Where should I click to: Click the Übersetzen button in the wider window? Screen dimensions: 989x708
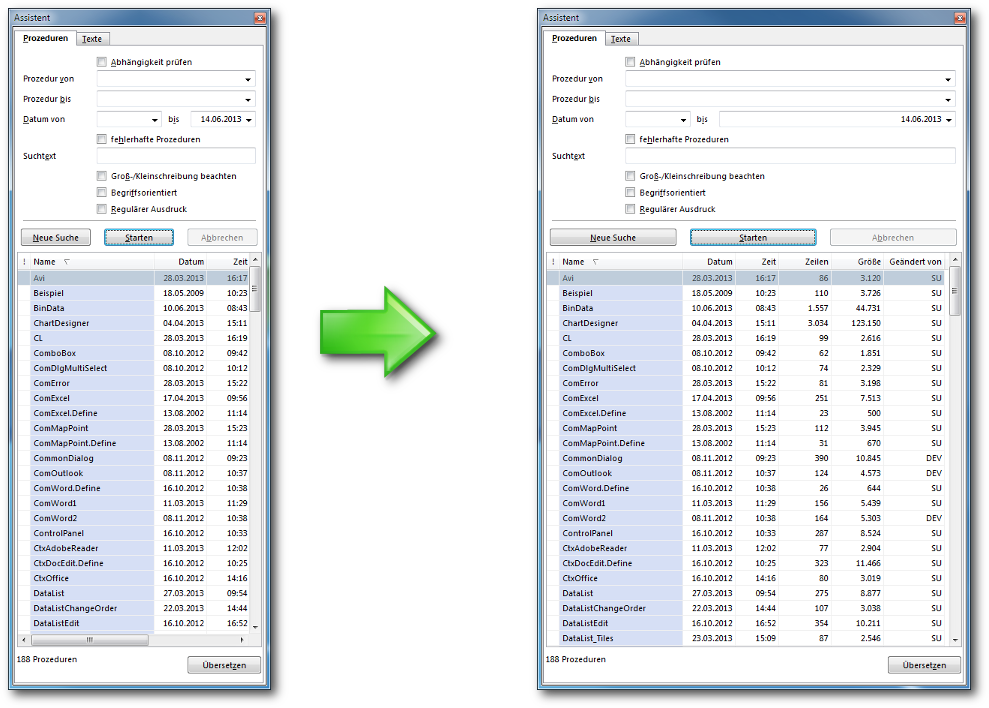pos(923,665)
